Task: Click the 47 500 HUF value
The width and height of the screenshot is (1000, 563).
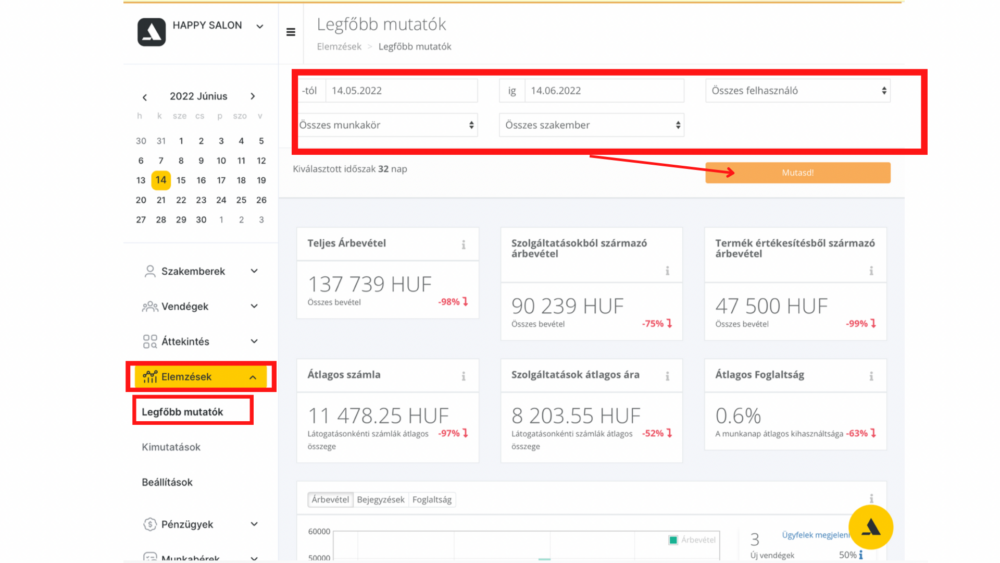Action: tap(771, 306)
